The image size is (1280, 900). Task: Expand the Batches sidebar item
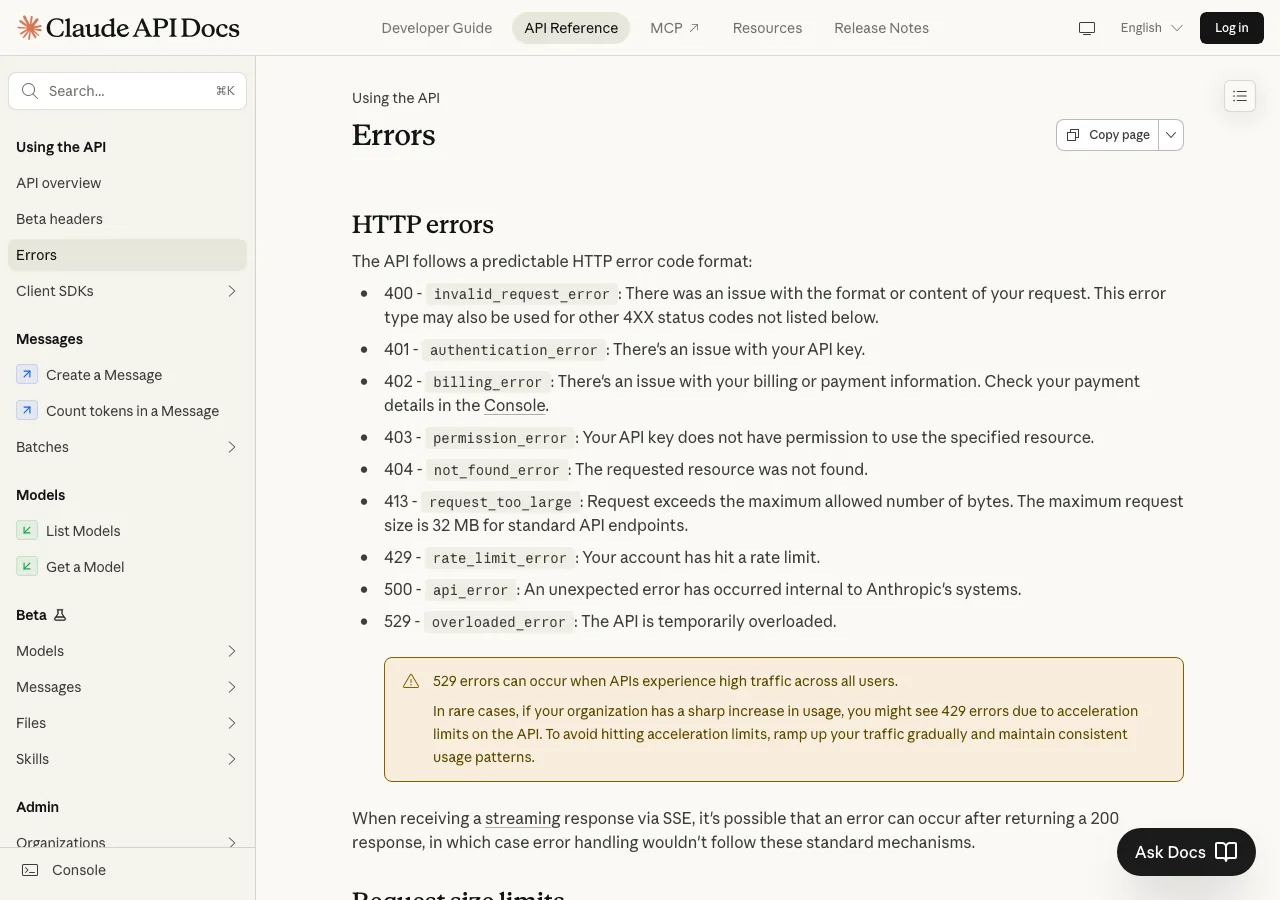tap(127, 447)
